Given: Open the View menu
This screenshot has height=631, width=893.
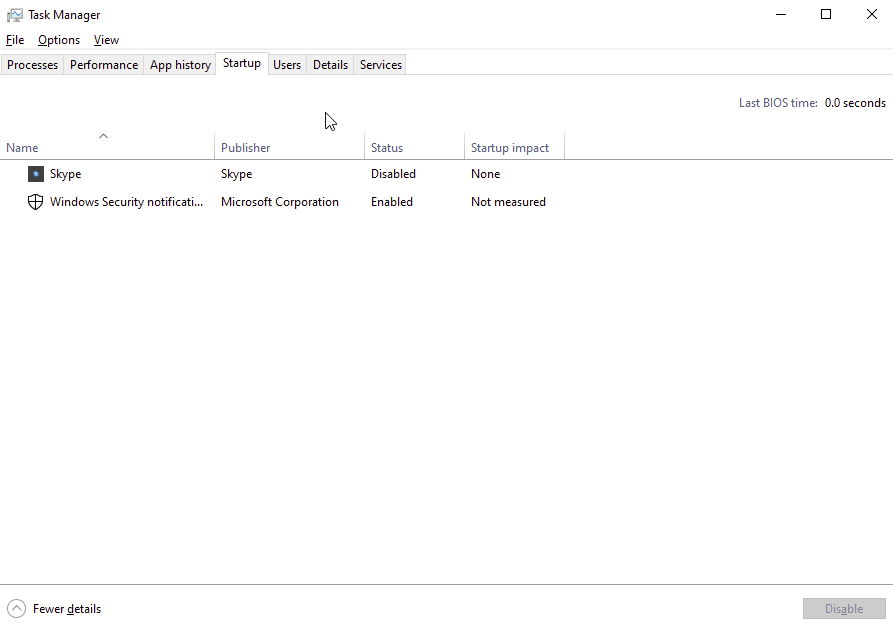Looking at the screenshot, I should click(106, 40).
